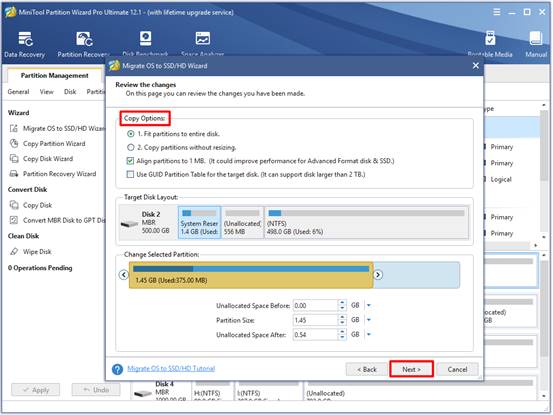Uncheck Align partitions to 1 MB

tap(130, 161)
